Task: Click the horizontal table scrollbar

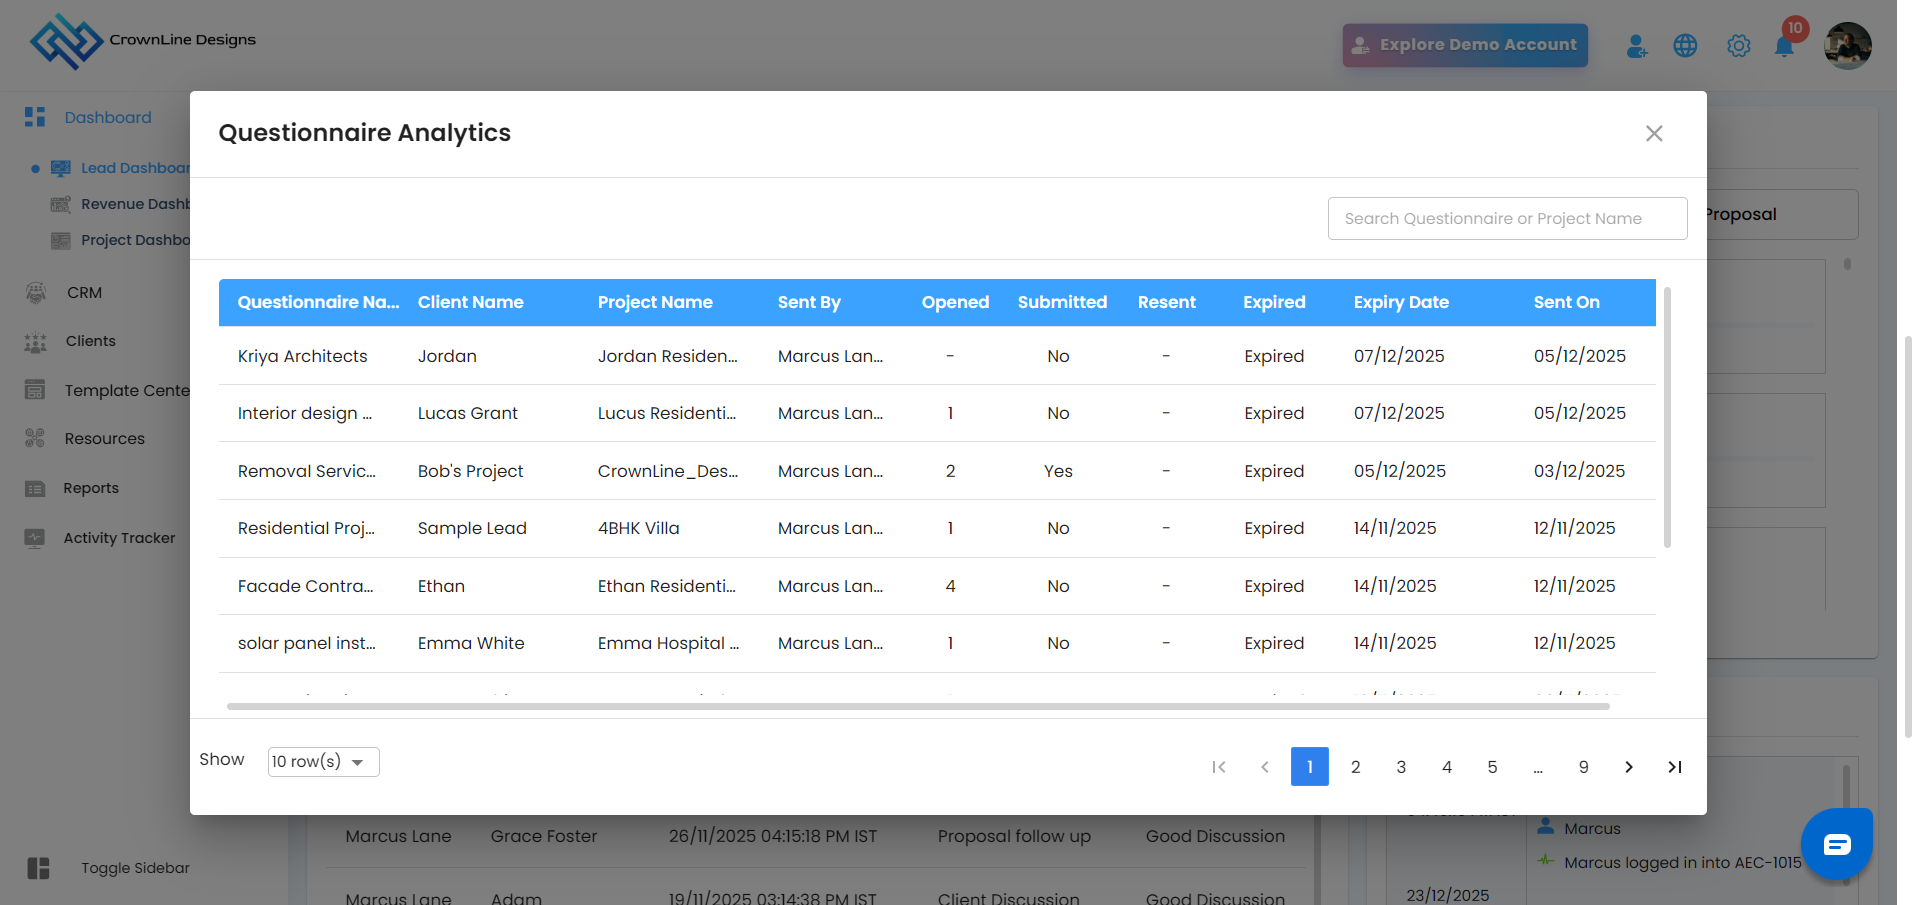Action: click(917, 706)
